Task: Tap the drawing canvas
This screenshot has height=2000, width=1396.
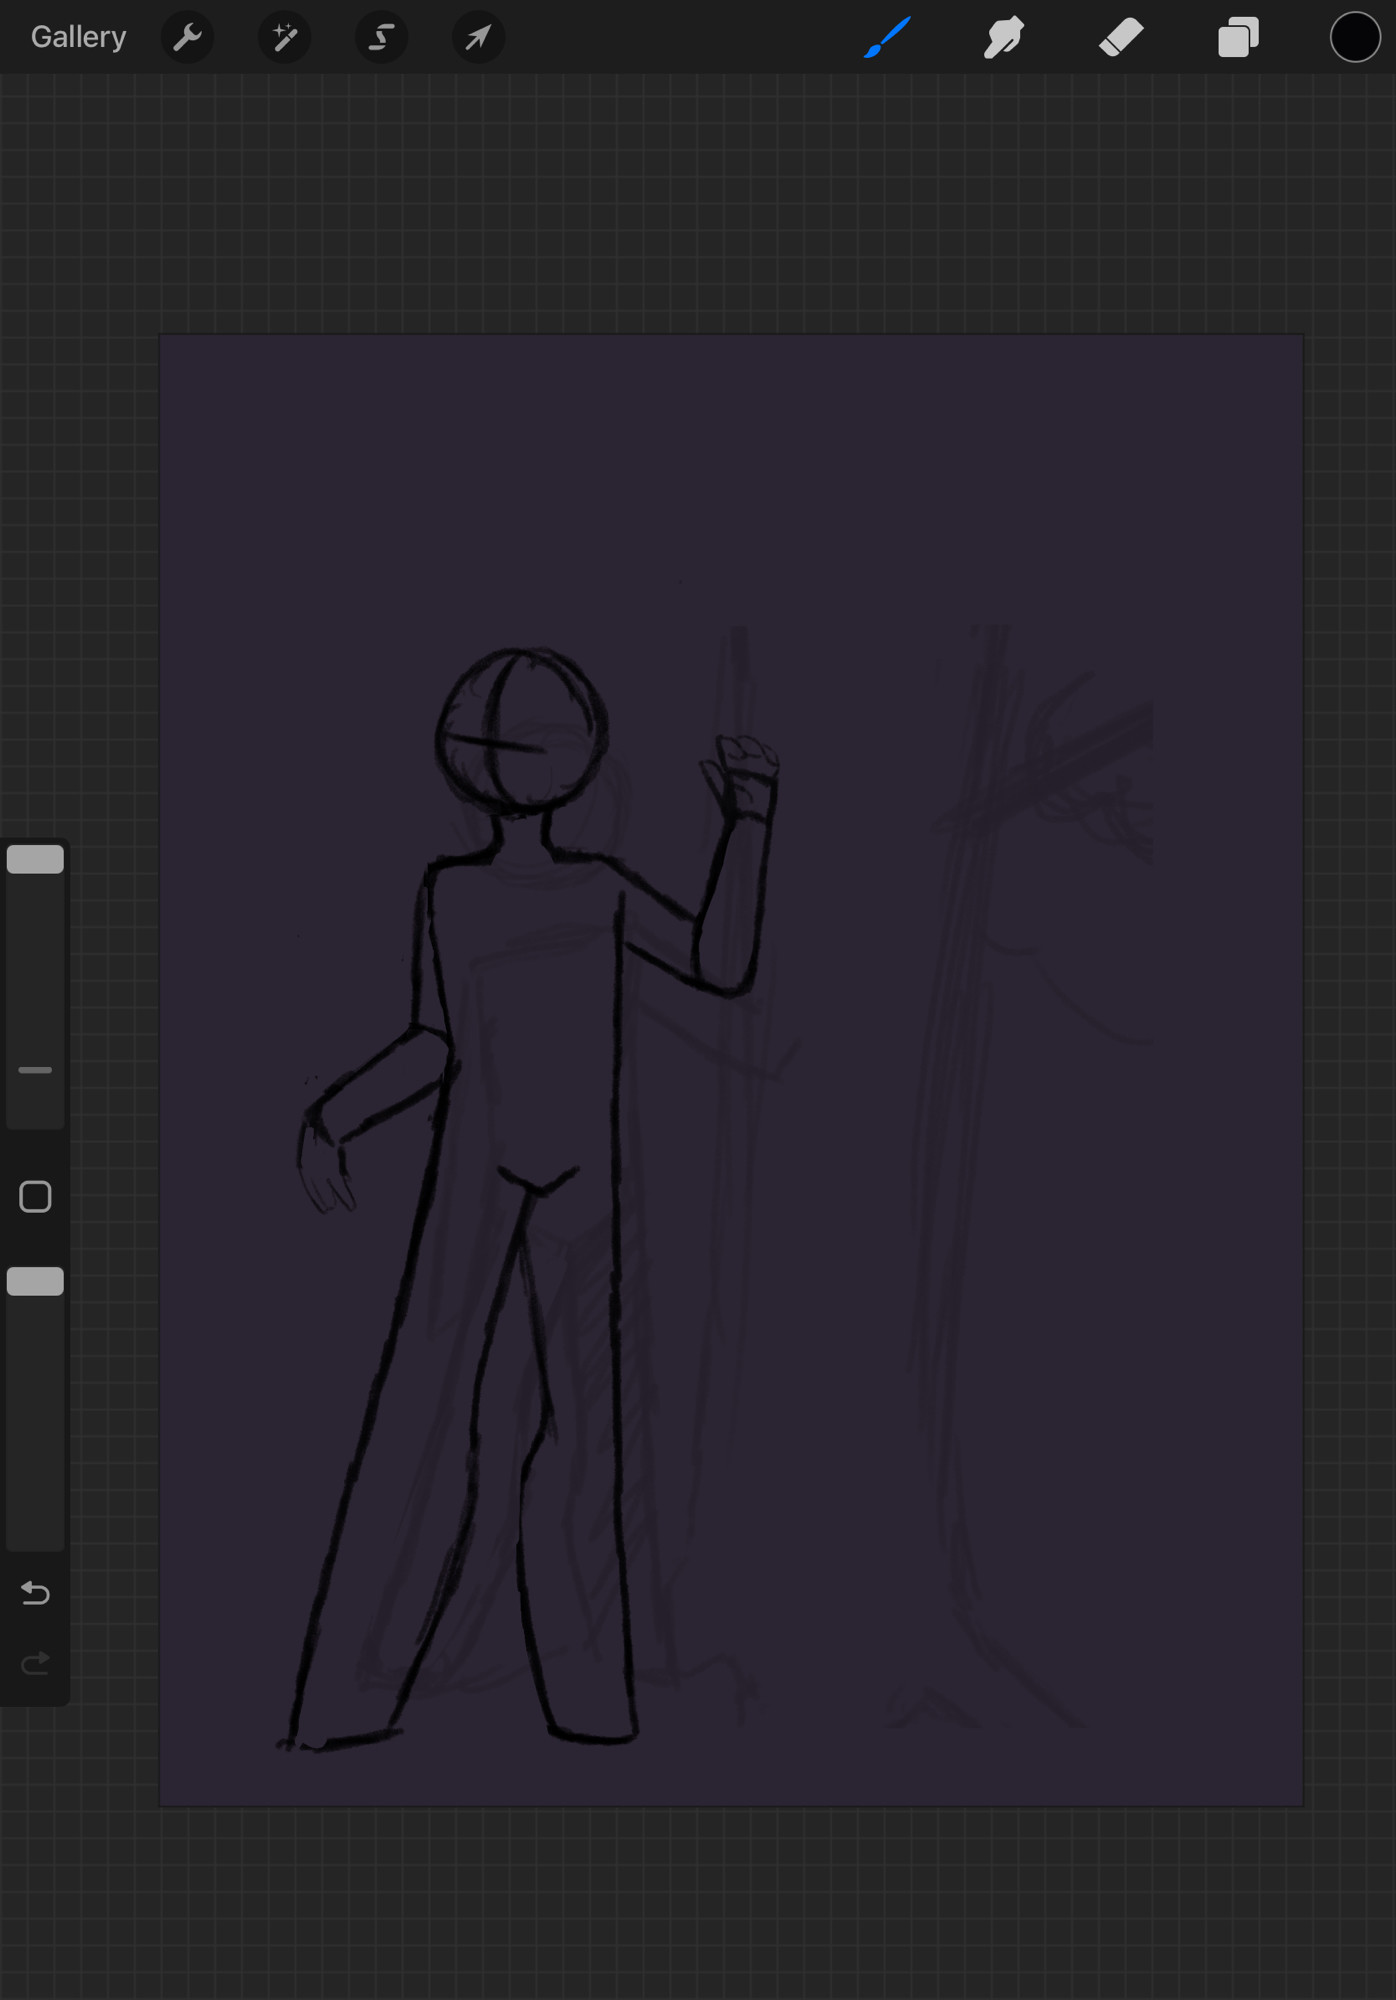Action: click(731, 1070)
